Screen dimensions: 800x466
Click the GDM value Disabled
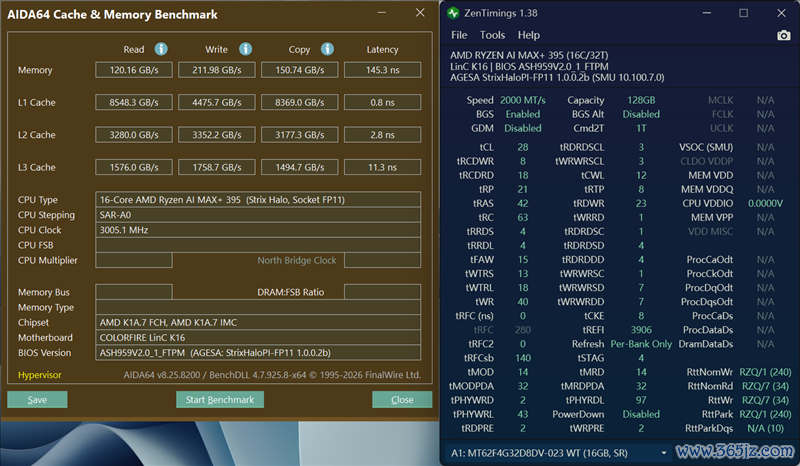(522, 128)
